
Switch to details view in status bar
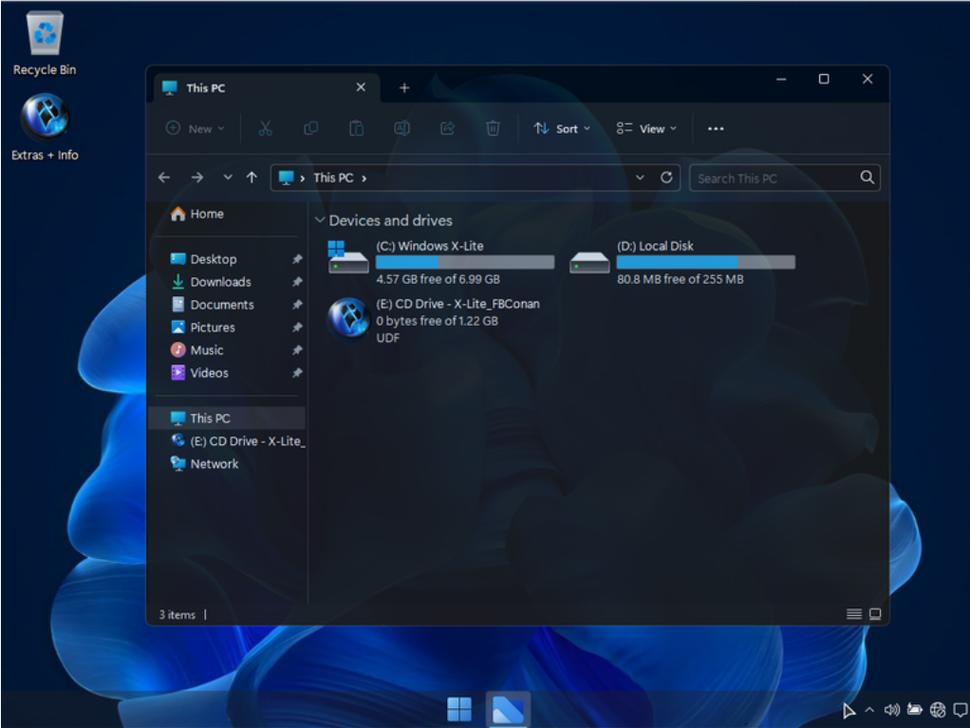tap(854, 614)
